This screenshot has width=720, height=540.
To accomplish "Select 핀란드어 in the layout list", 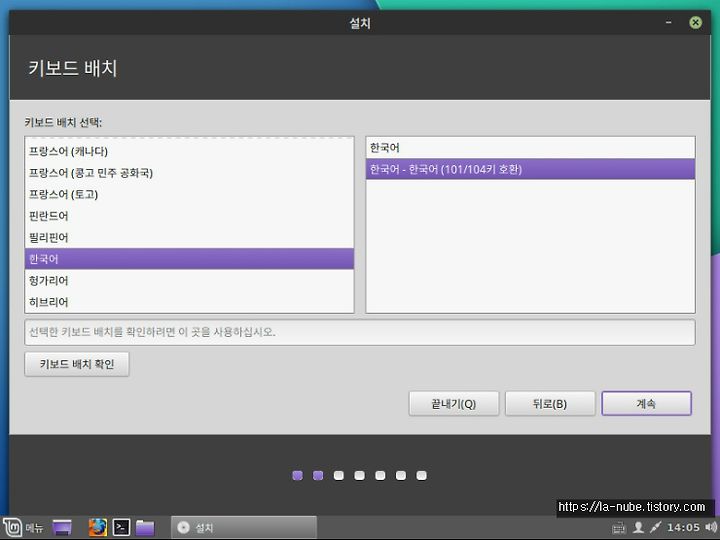I will point(189,216).
